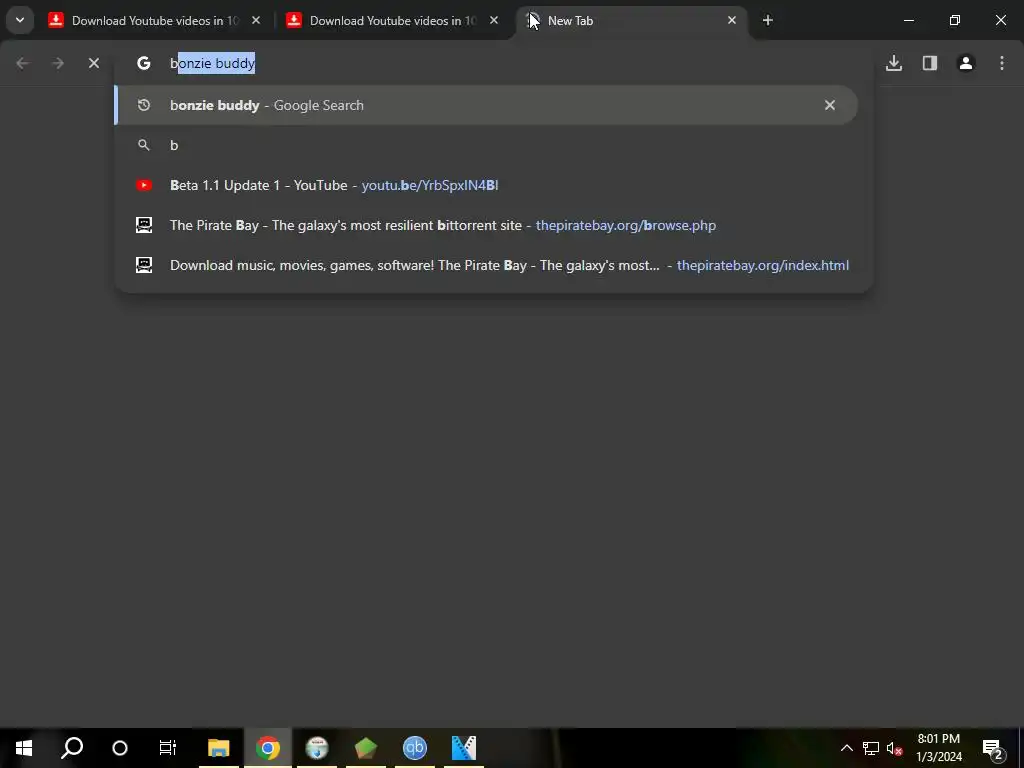Open the Chrome three-dot menu

(x=1002, y=63)
